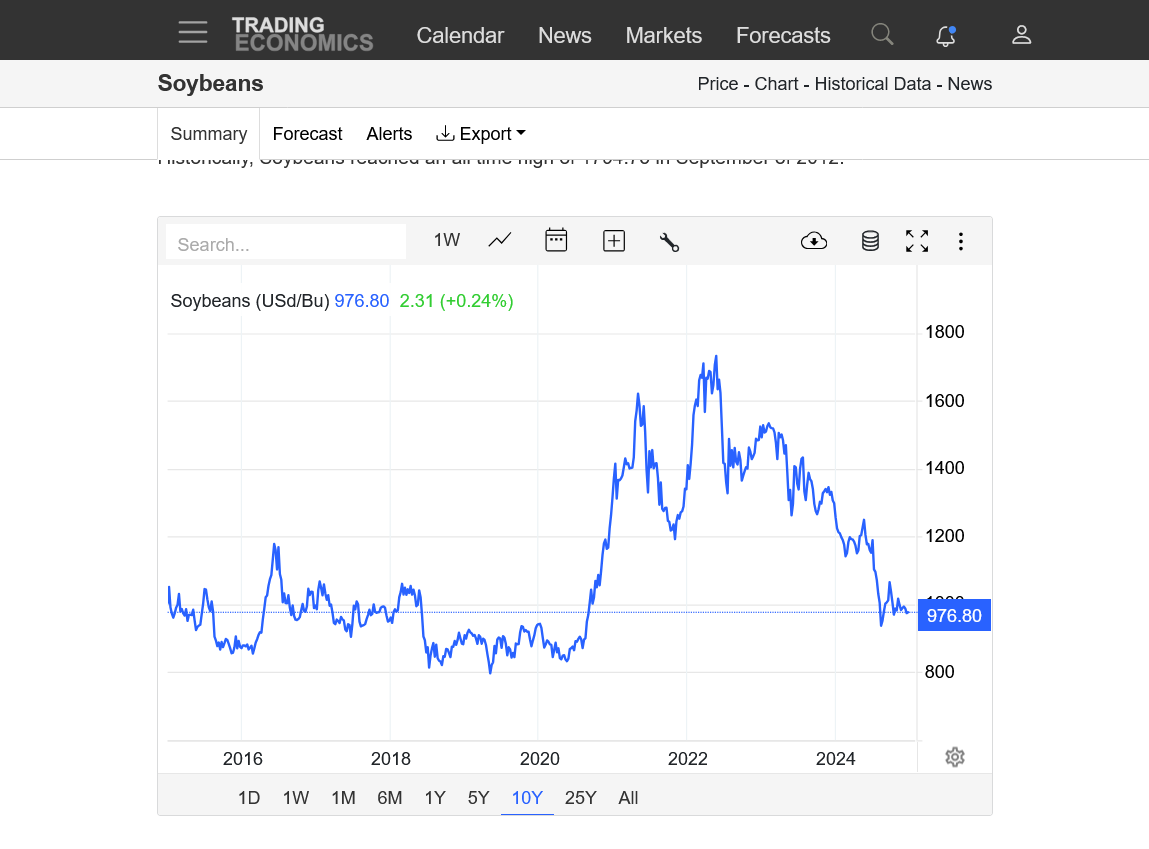This screenshot has width=1149, height=849.
Task: Click the plus box compare icon
Action: click(614, 240)
